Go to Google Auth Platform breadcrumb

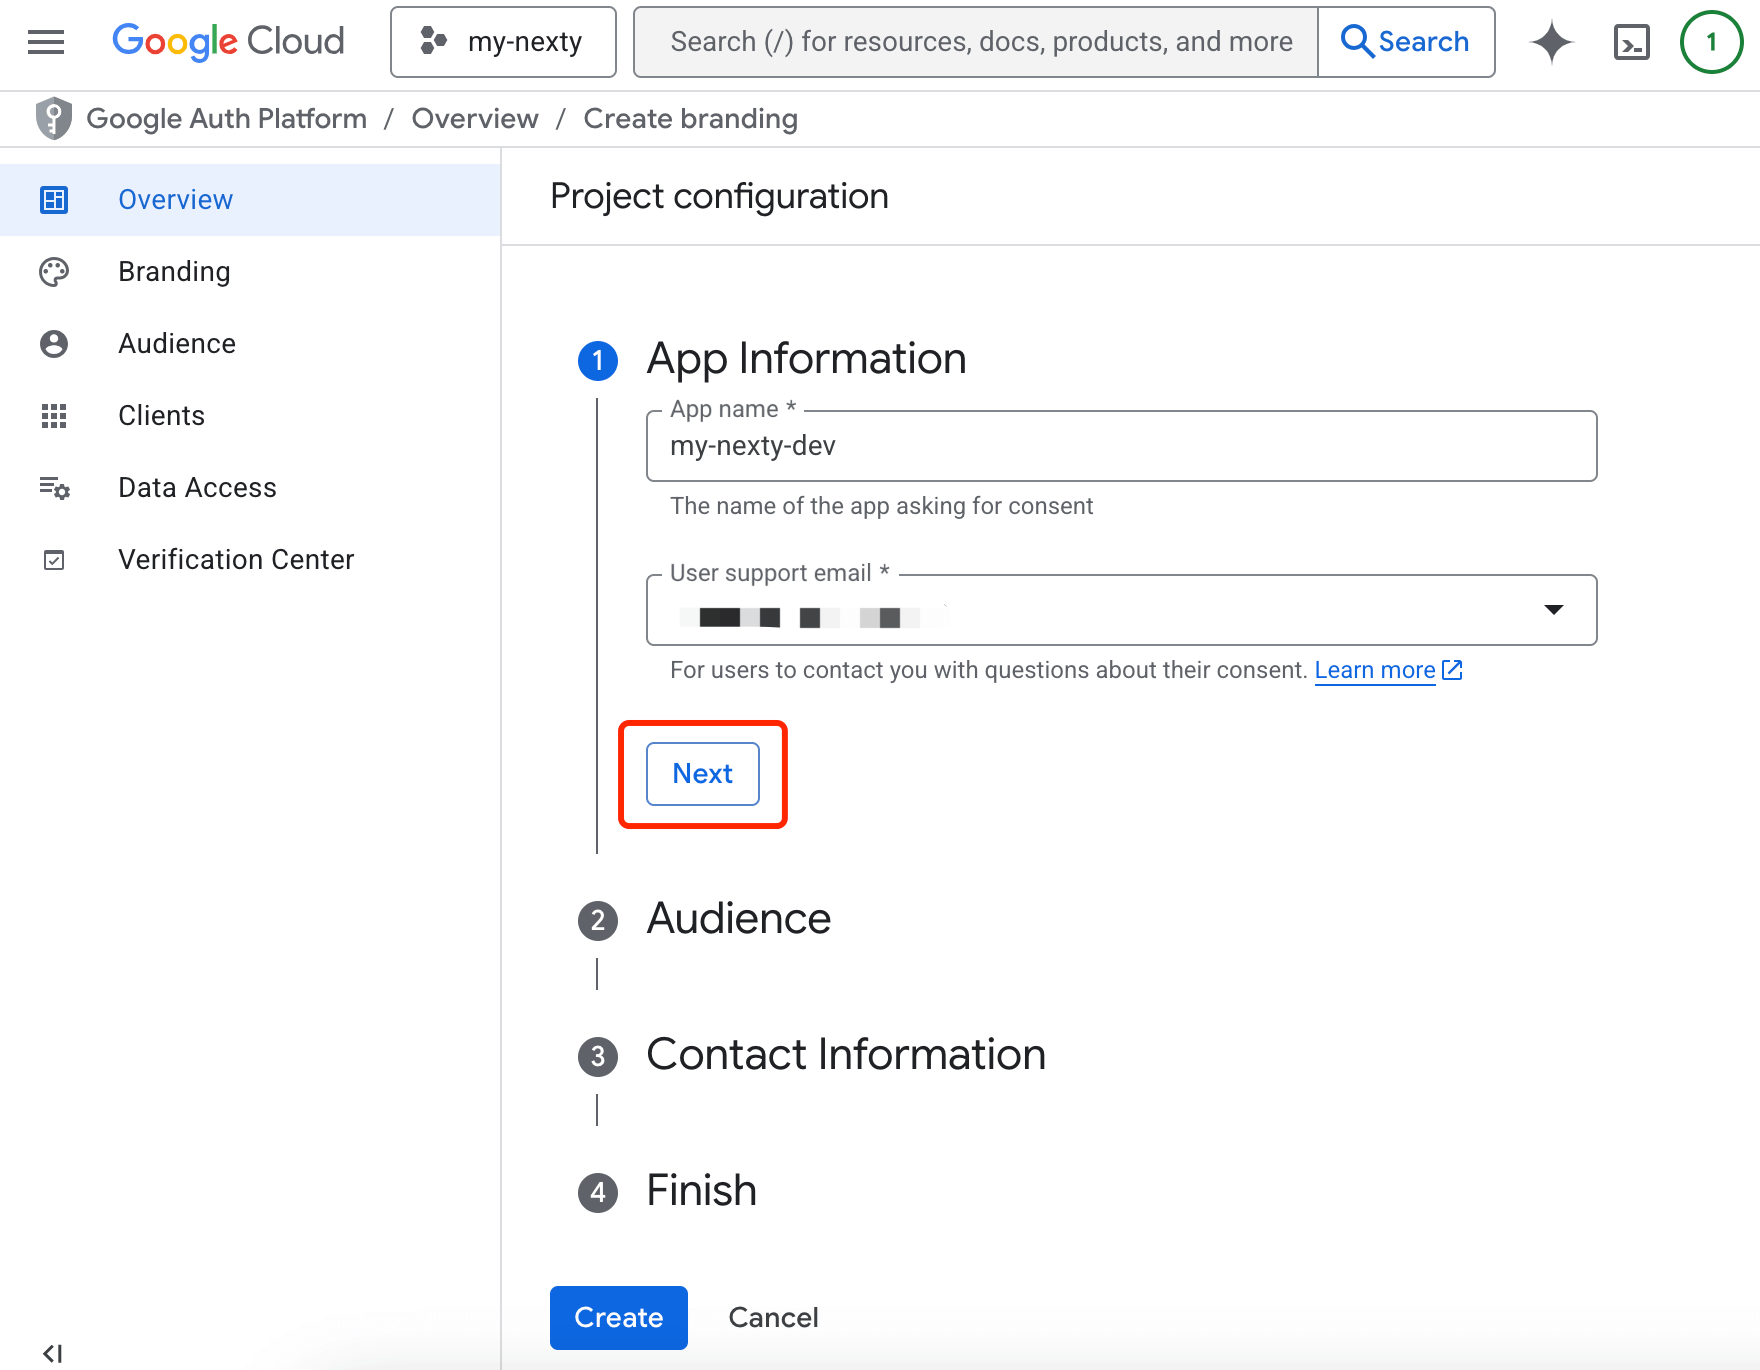click(227, 119)
